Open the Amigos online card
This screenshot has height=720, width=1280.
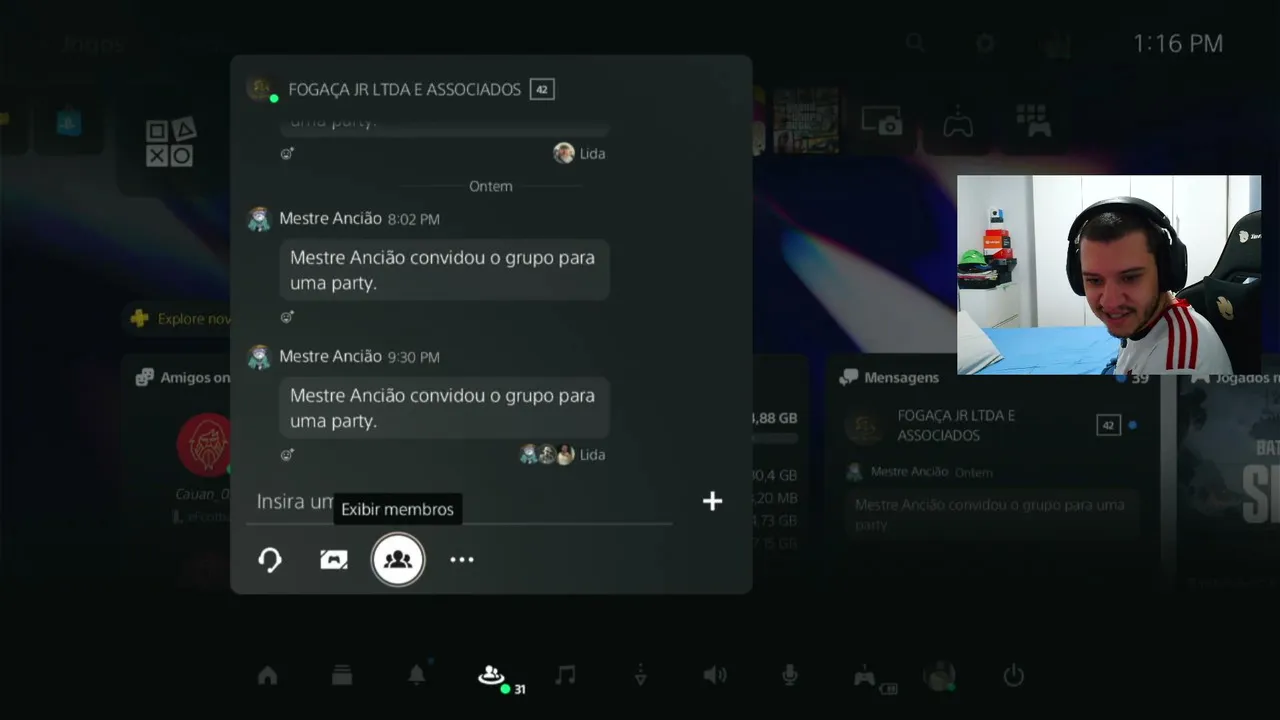[x=181, y=377]
